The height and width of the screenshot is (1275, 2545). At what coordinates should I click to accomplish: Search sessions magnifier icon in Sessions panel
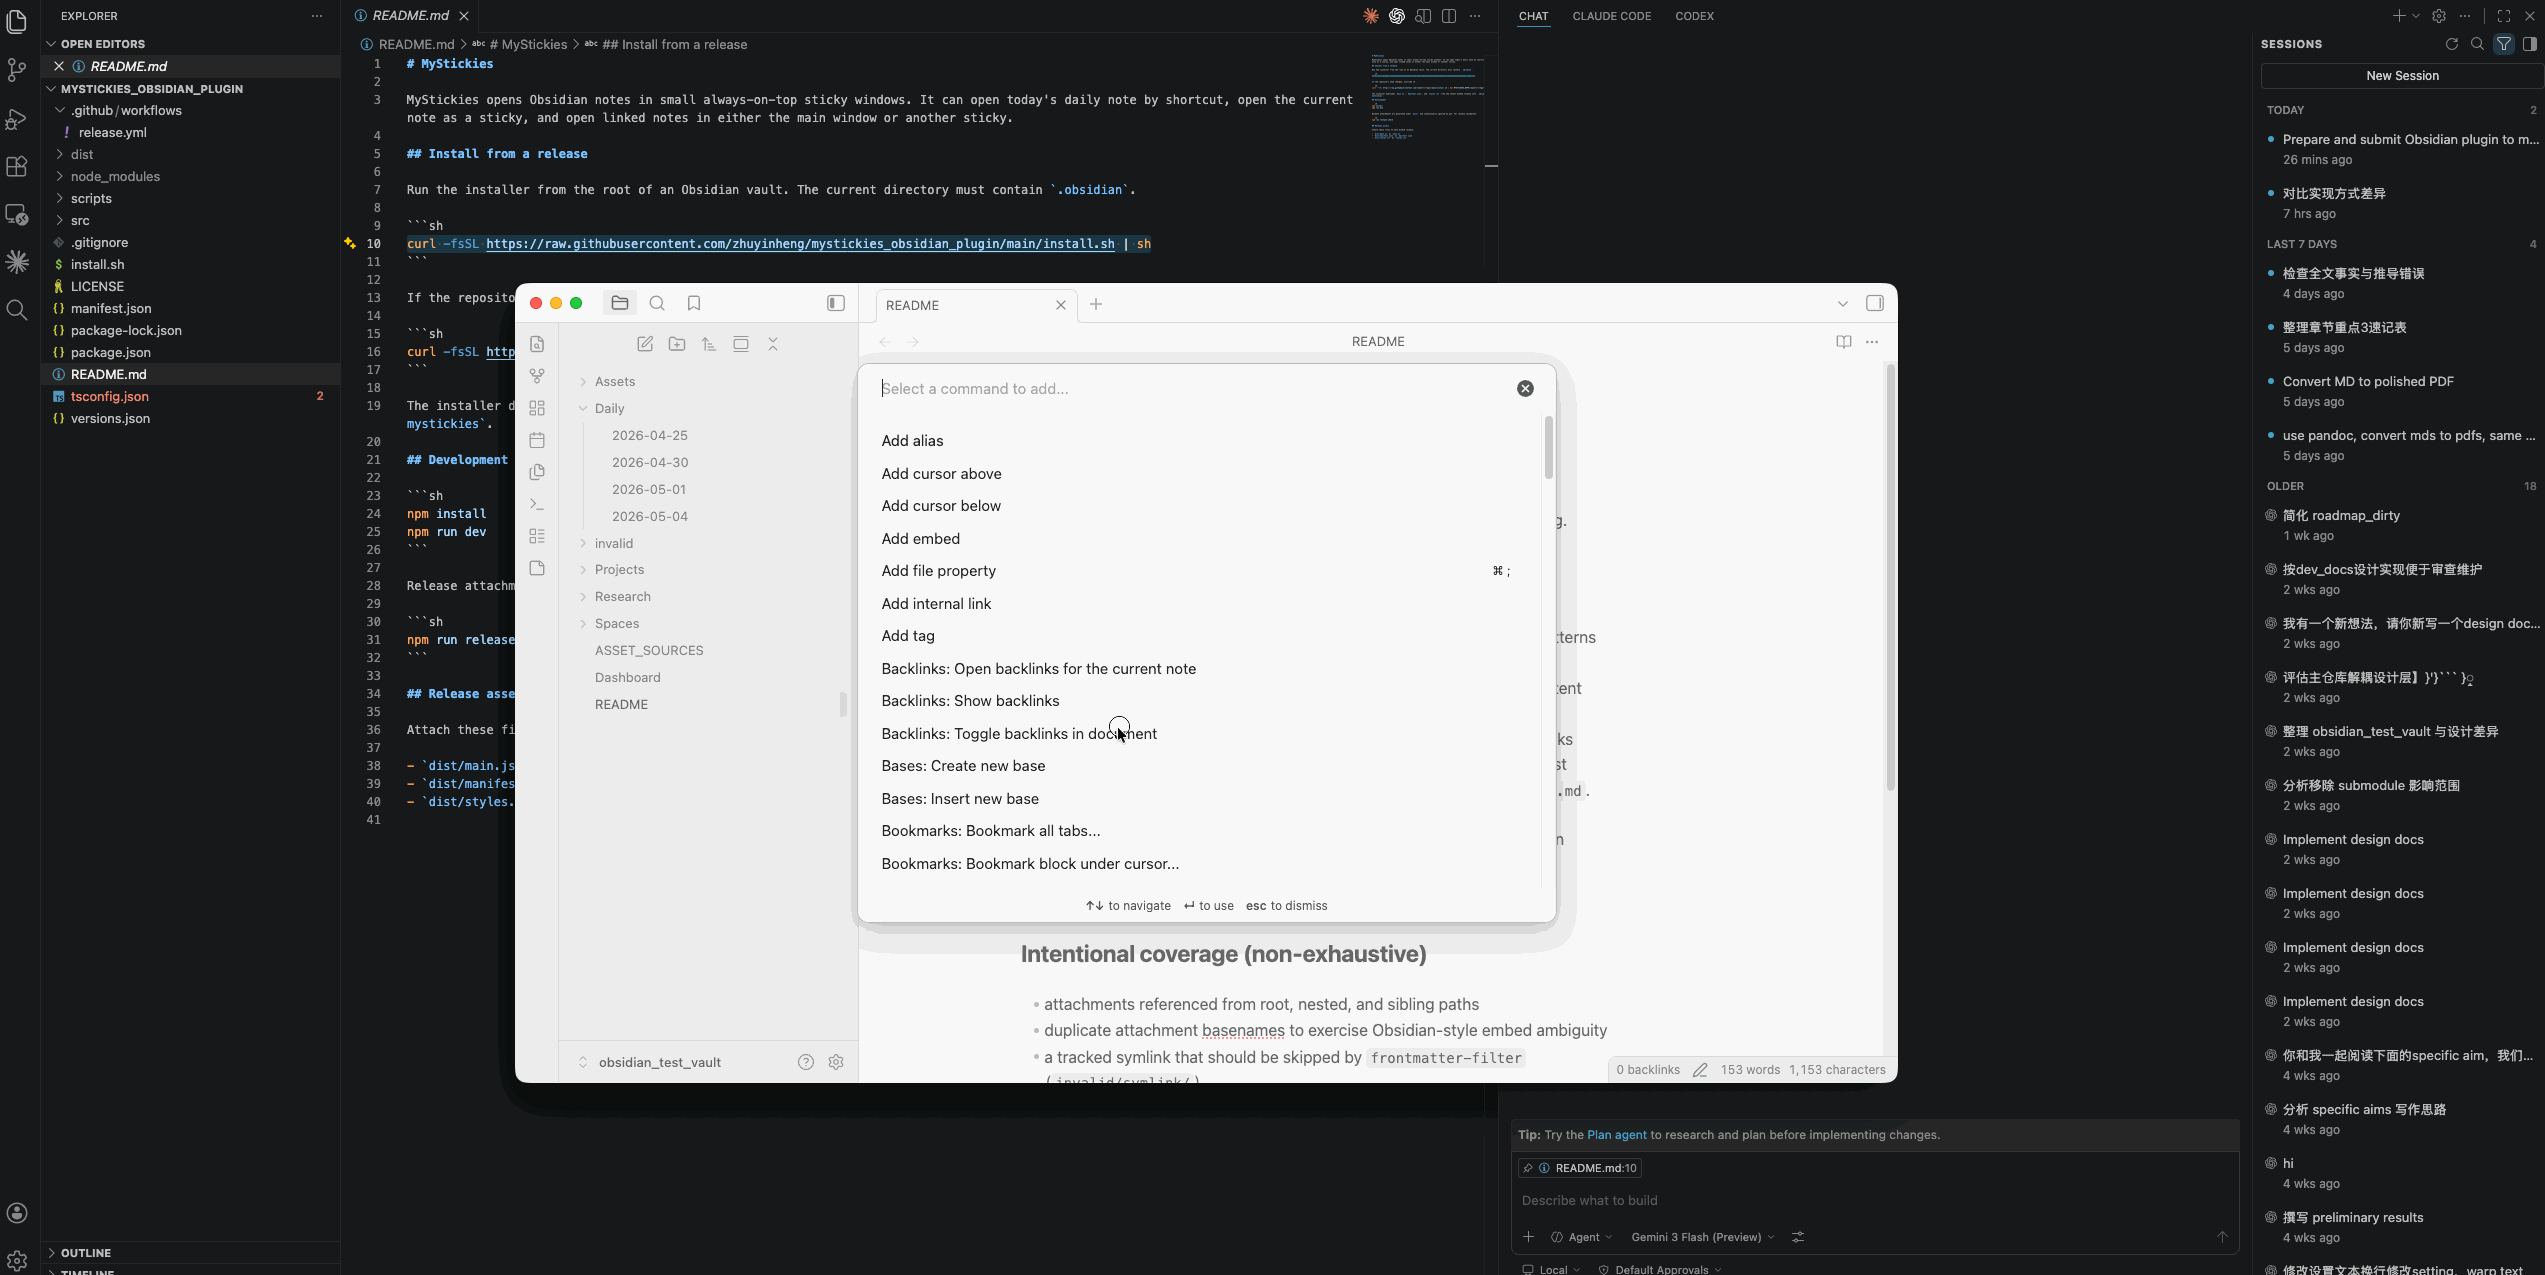2477,44
